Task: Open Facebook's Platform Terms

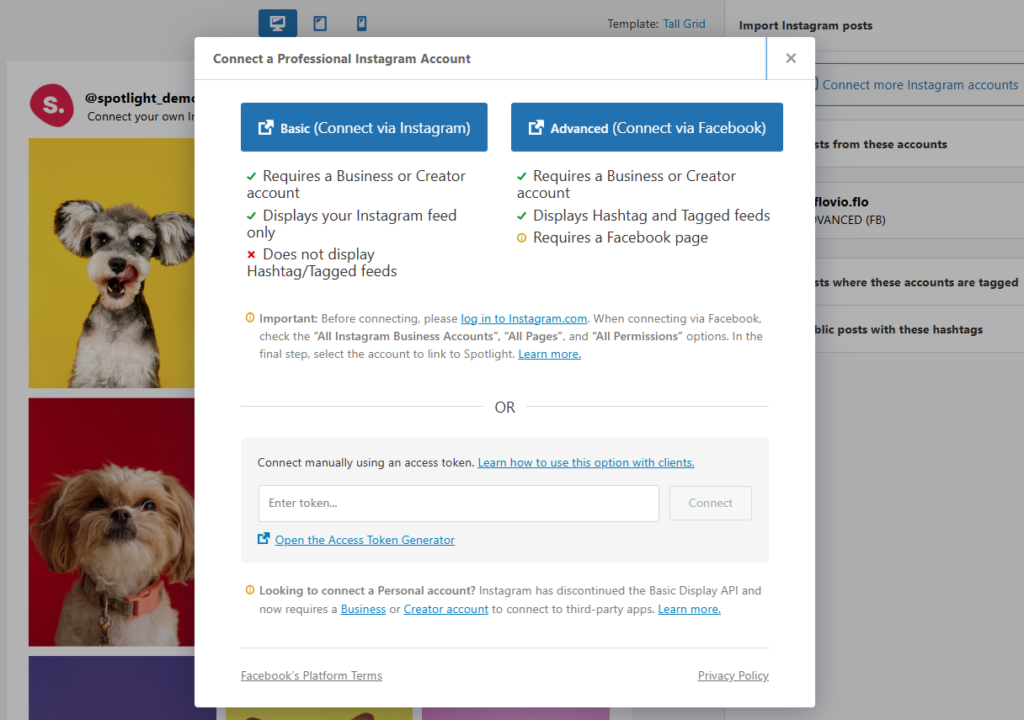Action: (x=311, y=675)
